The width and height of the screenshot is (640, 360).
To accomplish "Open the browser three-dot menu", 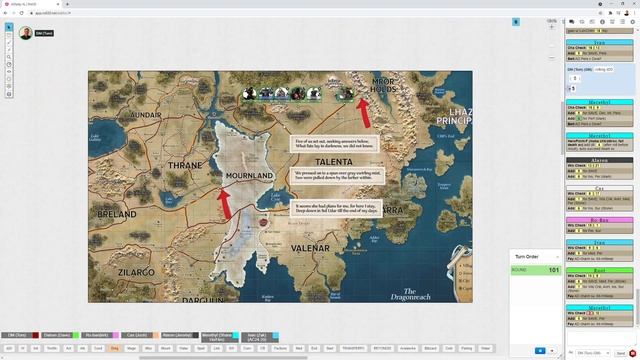I will click(635, 13).
